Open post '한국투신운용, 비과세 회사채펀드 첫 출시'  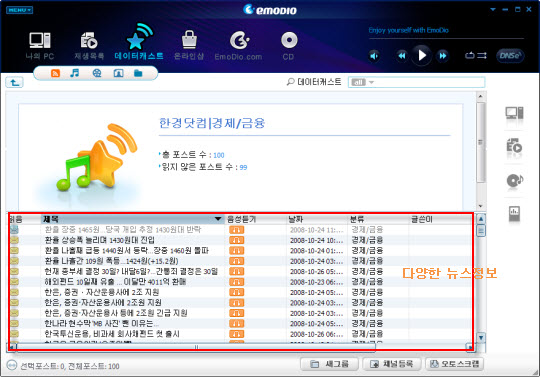coord(112,334)
